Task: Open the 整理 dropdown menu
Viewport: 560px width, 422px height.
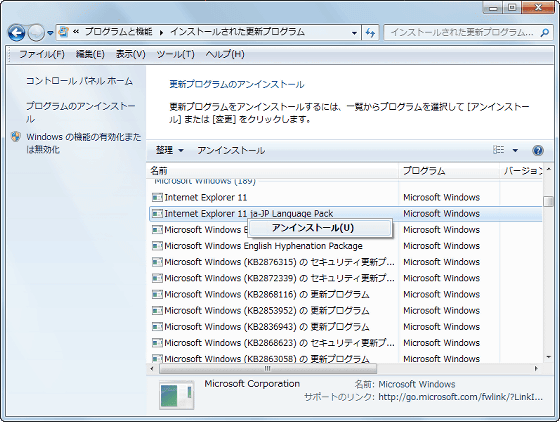Action: click(x=170, y=150)
